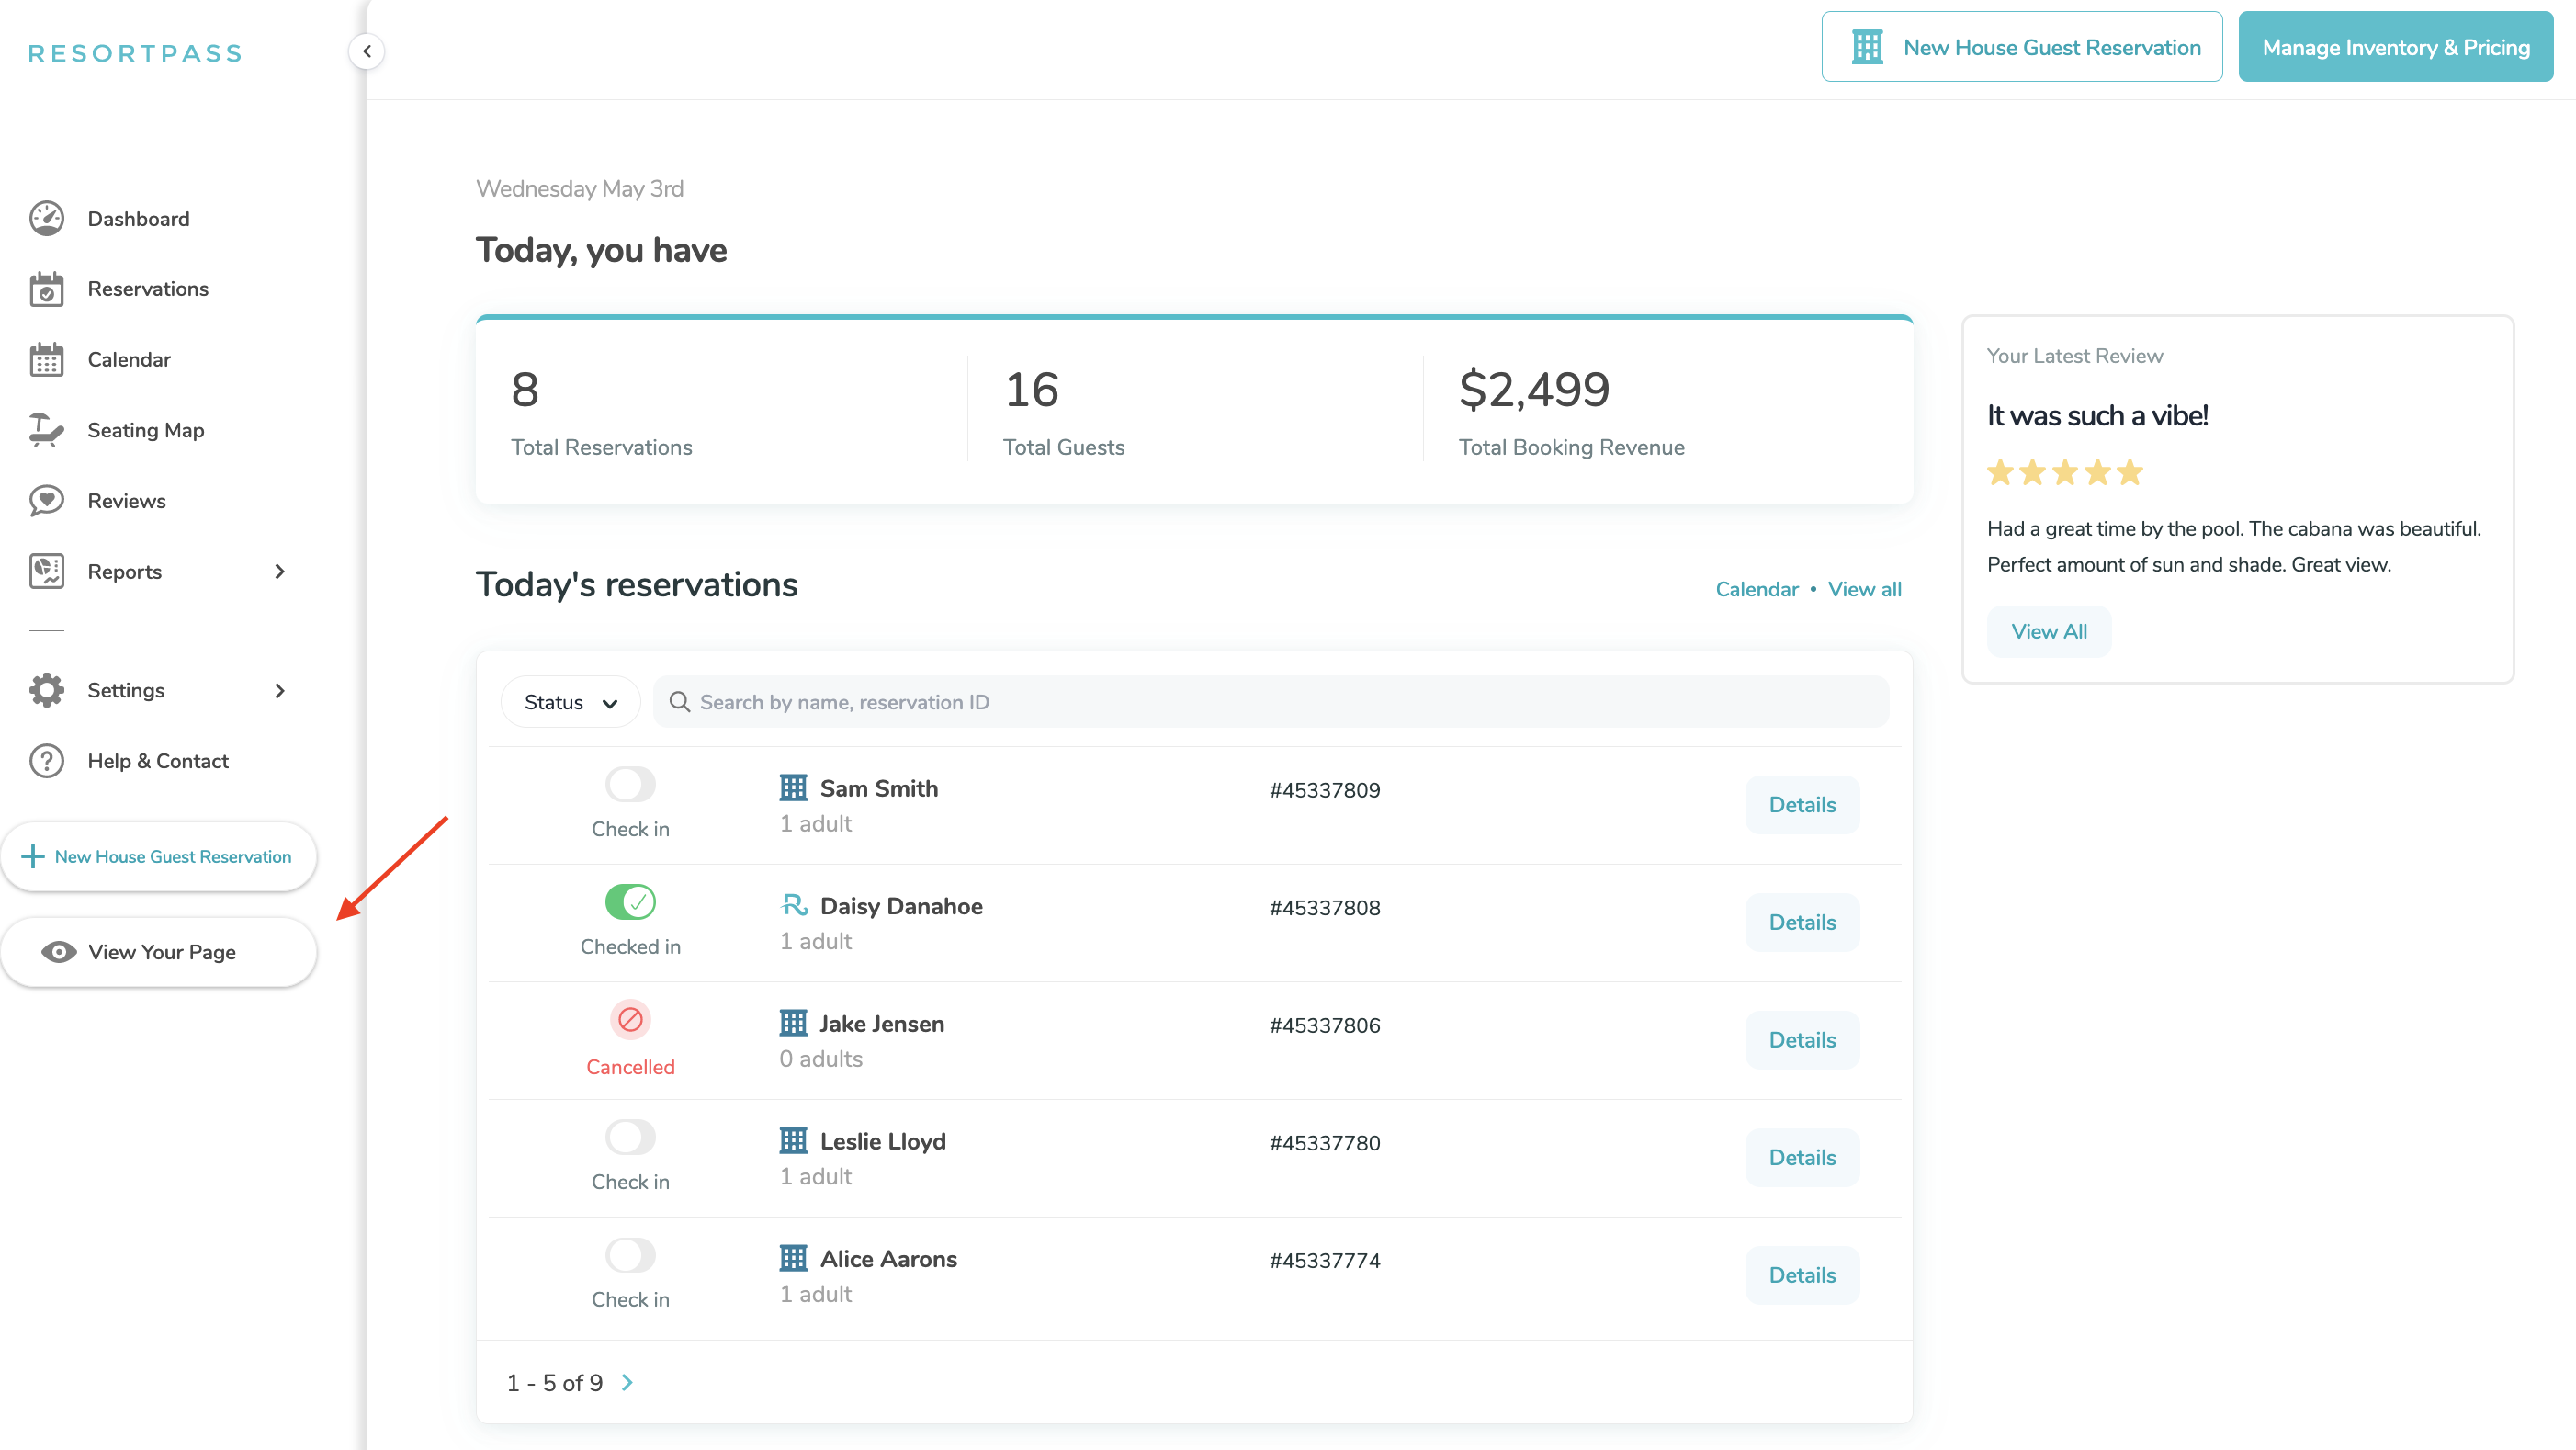Open the Reservations calendar-check icon
This screenshot has width=2576, height=1450.
(x=46, y=289)
